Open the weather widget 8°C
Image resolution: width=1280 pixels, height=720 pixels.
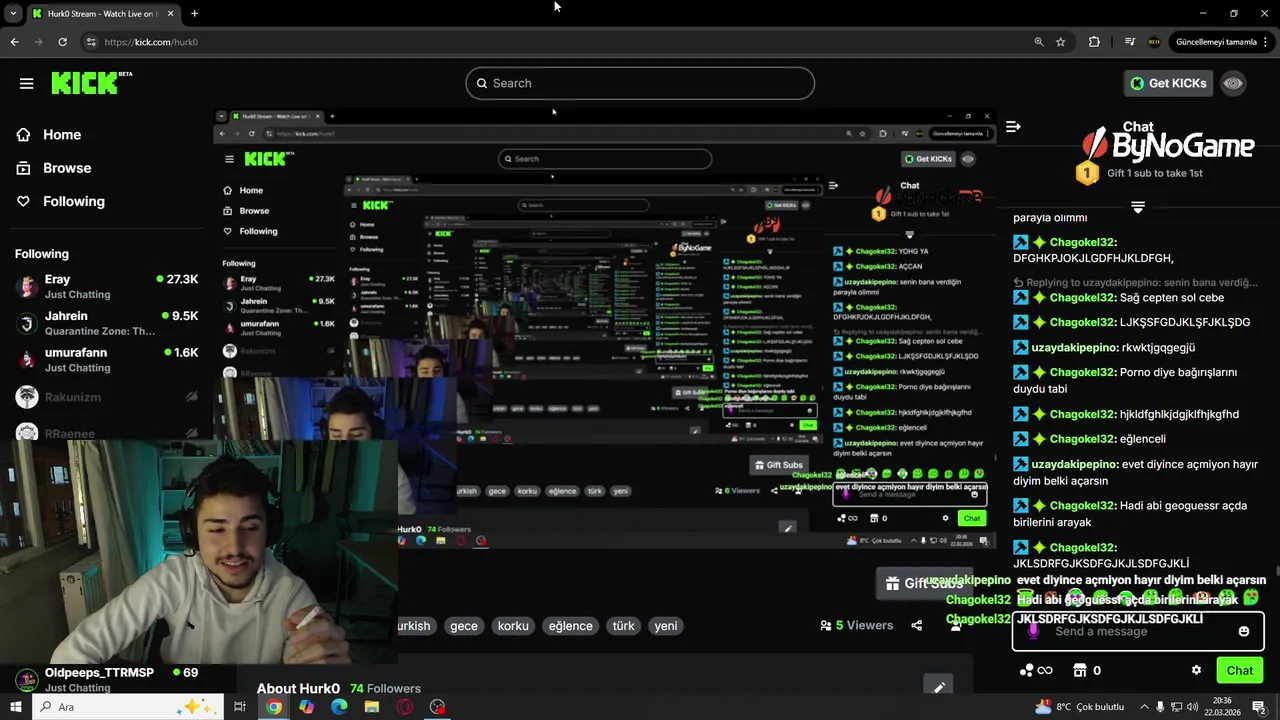click(x=1080, y=707)
